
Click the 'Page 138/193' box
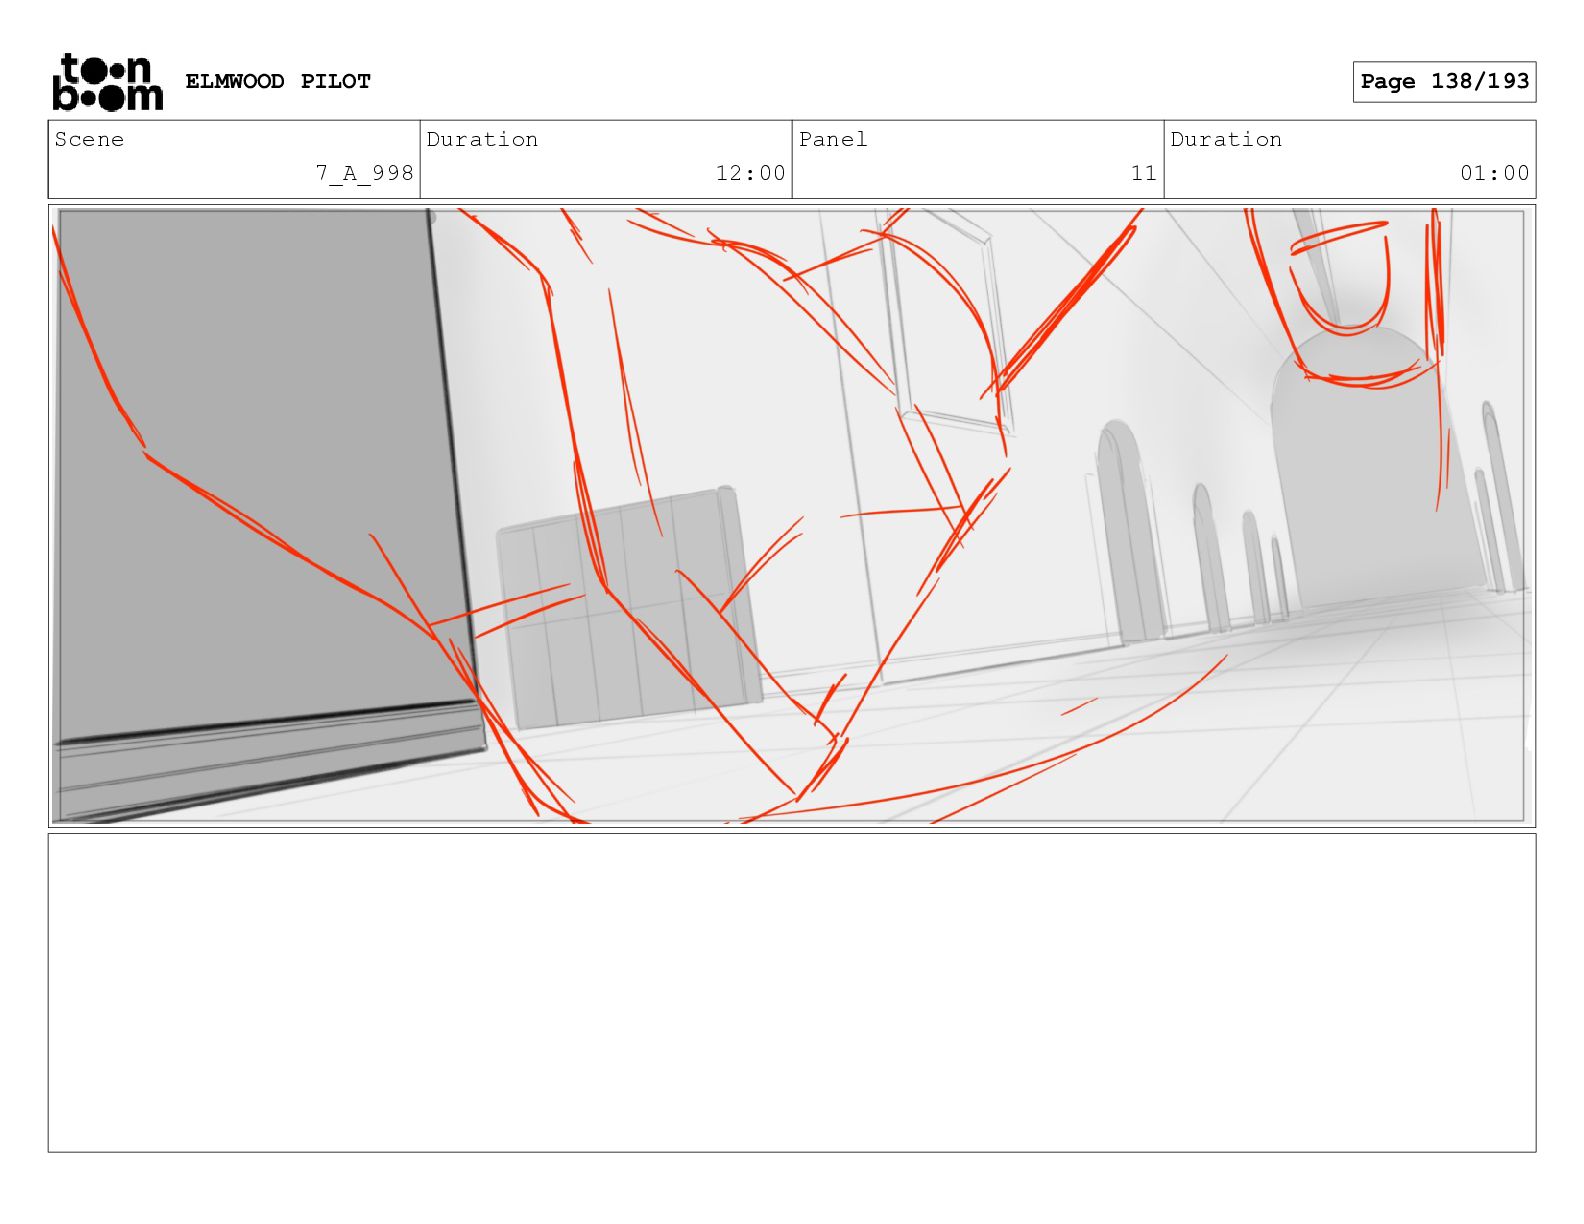point(1444,82)
